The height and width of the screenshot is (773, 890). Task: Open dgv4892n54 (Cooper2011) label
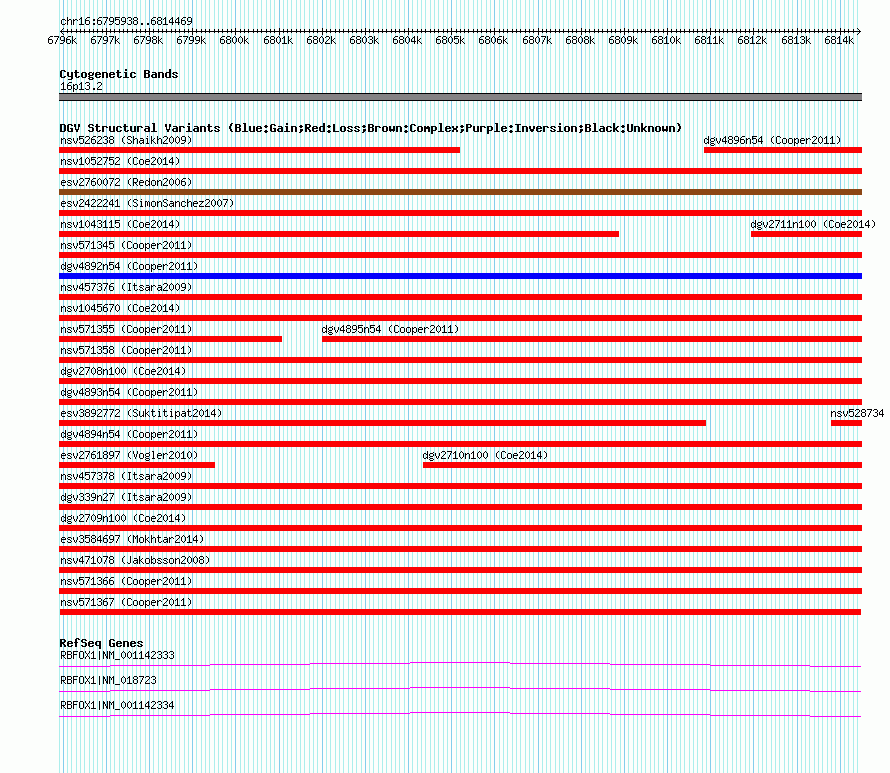[x=129, y=266]
